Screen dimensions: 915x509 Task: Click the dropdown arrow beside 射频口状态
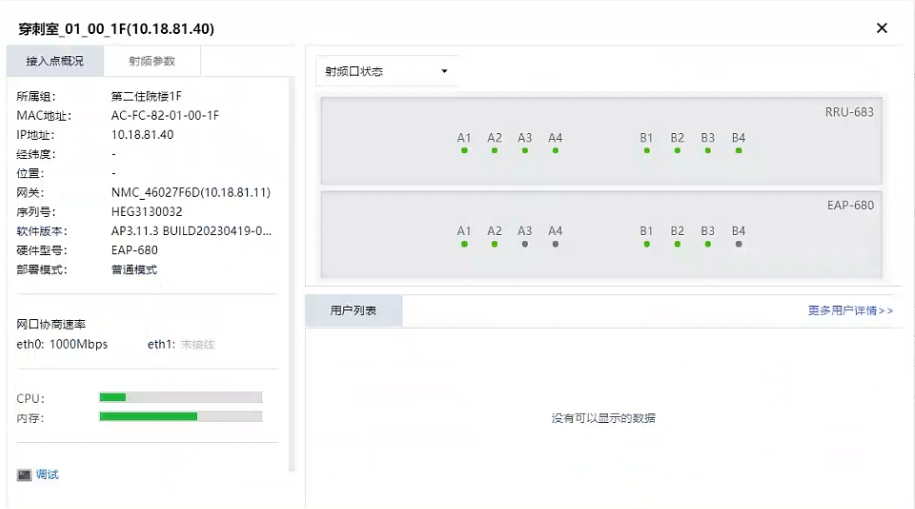click(x=444, y=71)
